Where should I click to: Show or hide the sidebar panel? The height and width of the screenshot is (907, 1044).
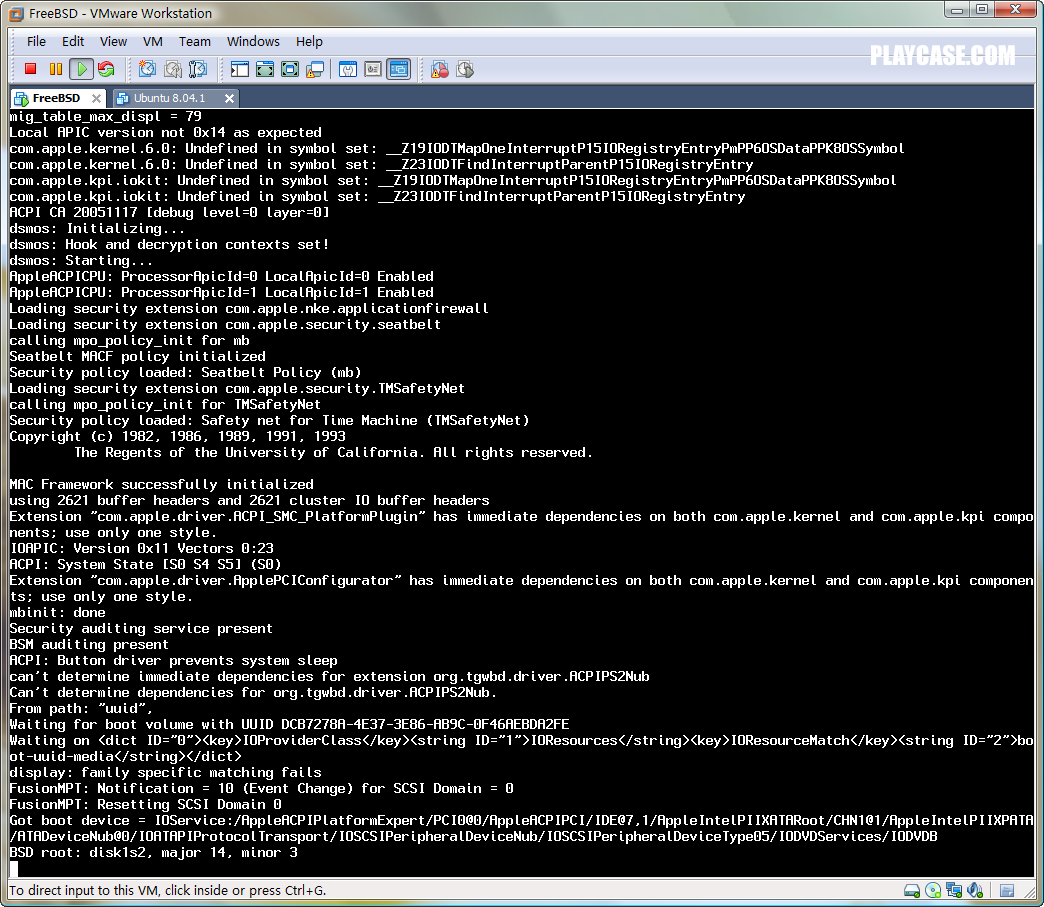[x=240, y=69]
